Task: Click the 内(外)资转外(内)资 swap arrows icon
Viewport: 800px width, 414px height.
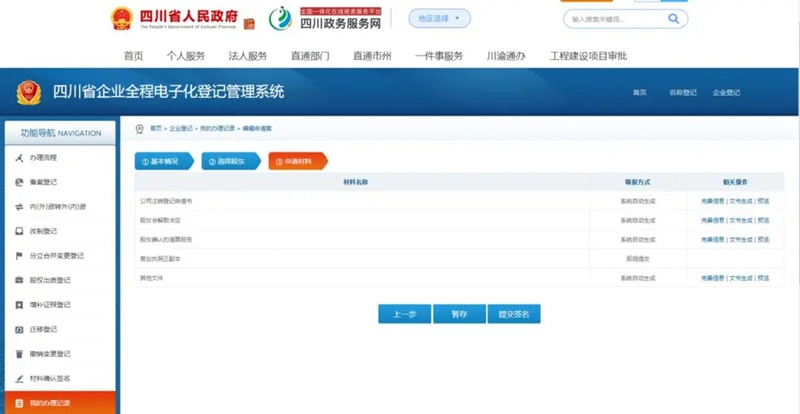Action: coord(19,207)
